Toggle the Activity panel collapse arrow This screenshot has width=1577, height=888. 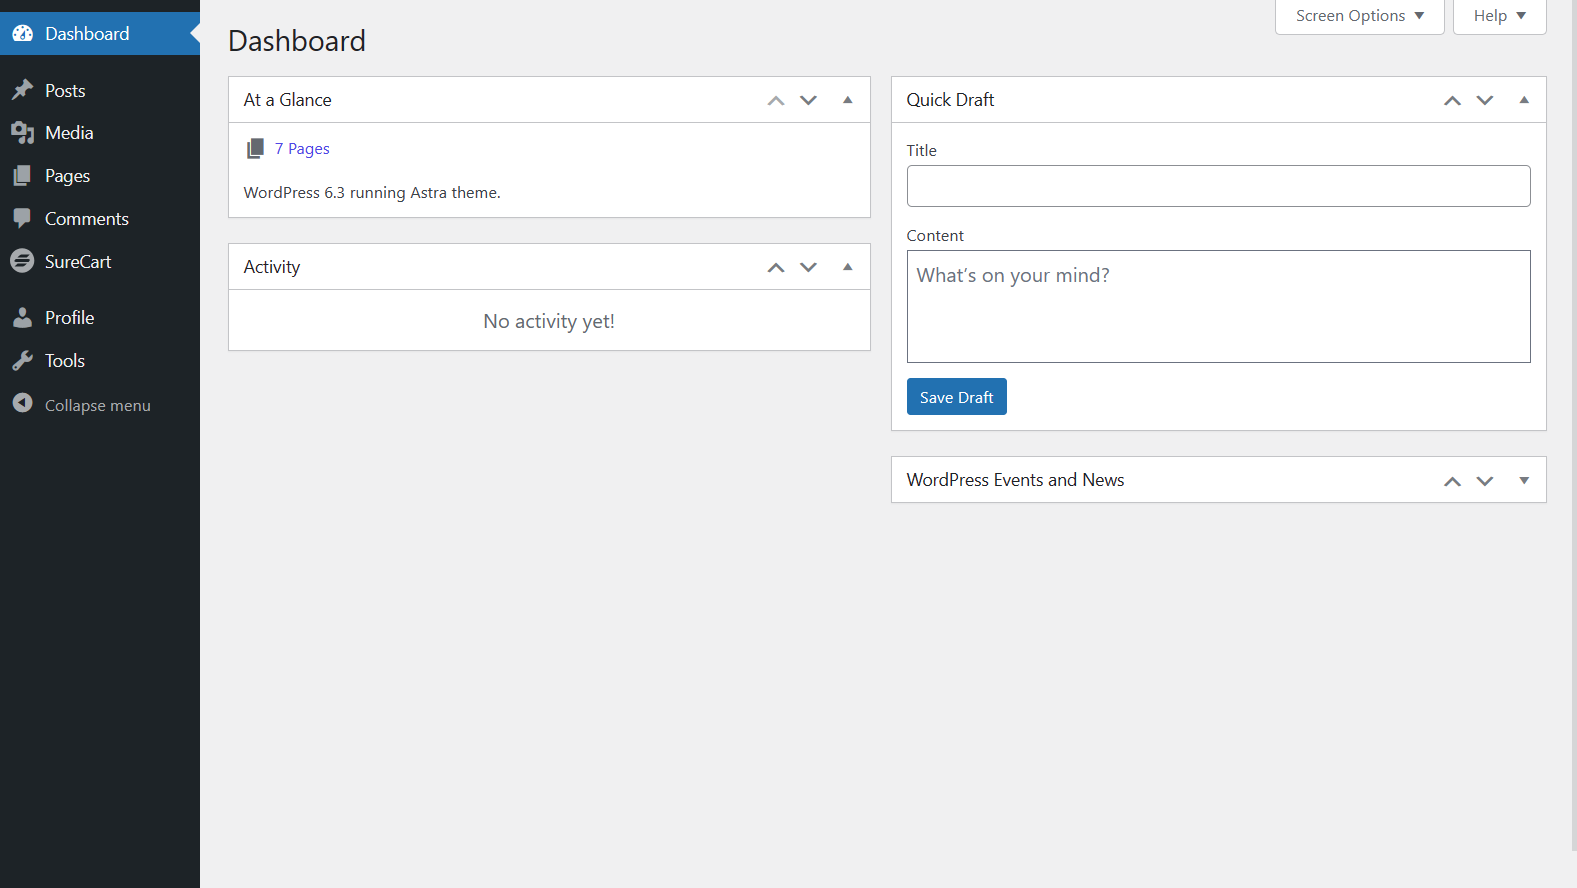tap(847, 267)
